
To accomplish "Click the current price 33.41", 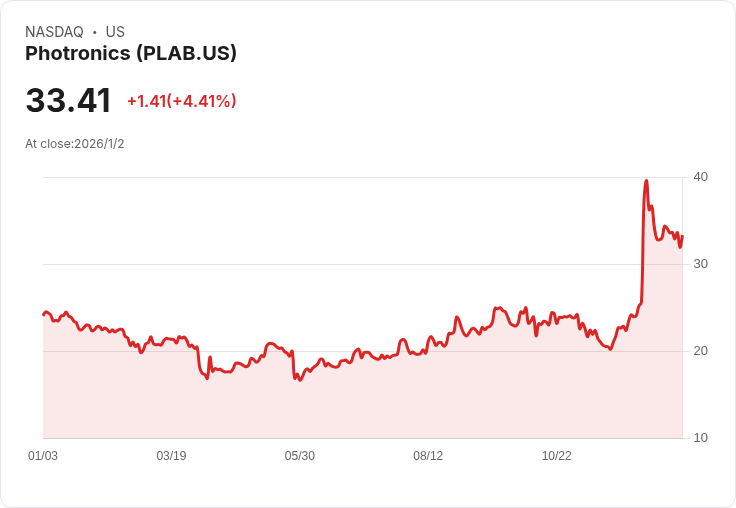I will coord(68,101).
